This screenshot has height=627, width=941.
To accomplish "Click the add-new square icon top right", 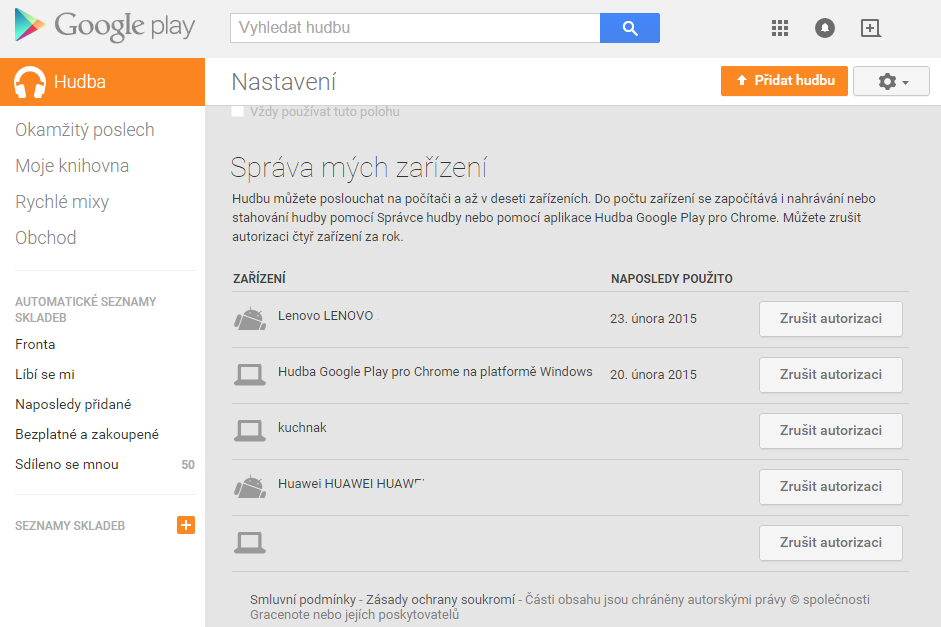I will [870, 27].
